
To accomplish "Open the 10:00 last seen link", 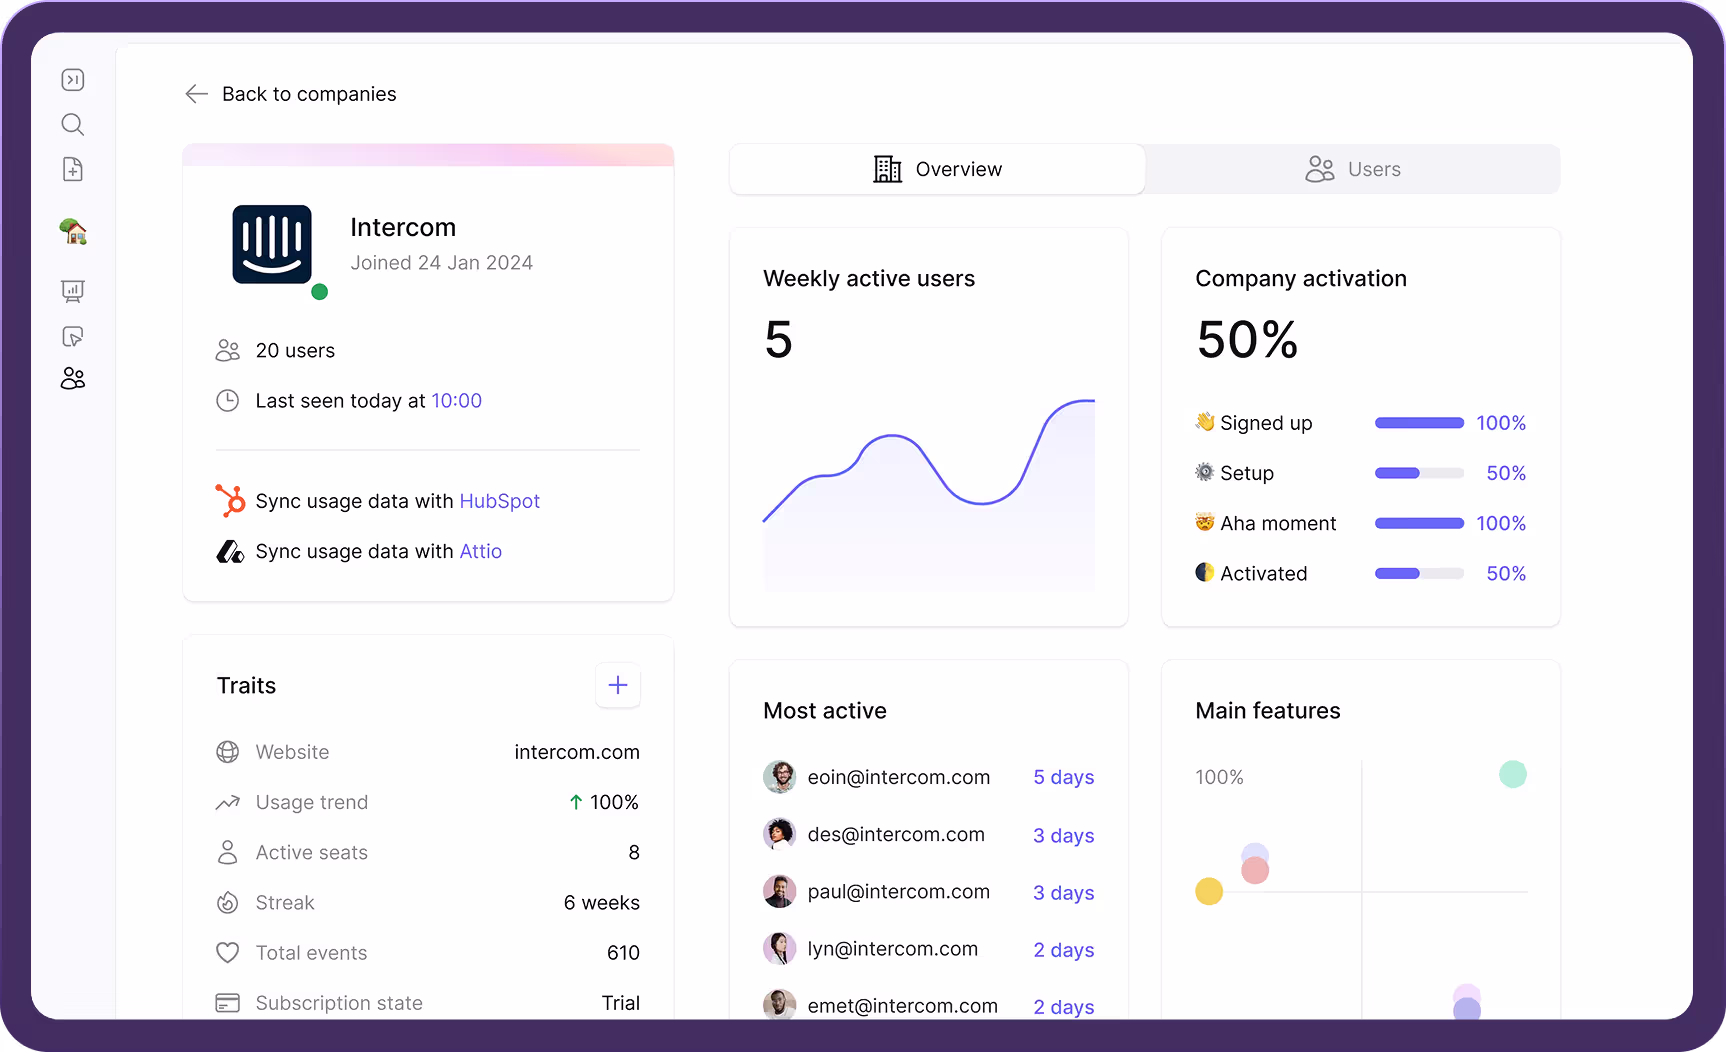I will click(x=457, y=401).
